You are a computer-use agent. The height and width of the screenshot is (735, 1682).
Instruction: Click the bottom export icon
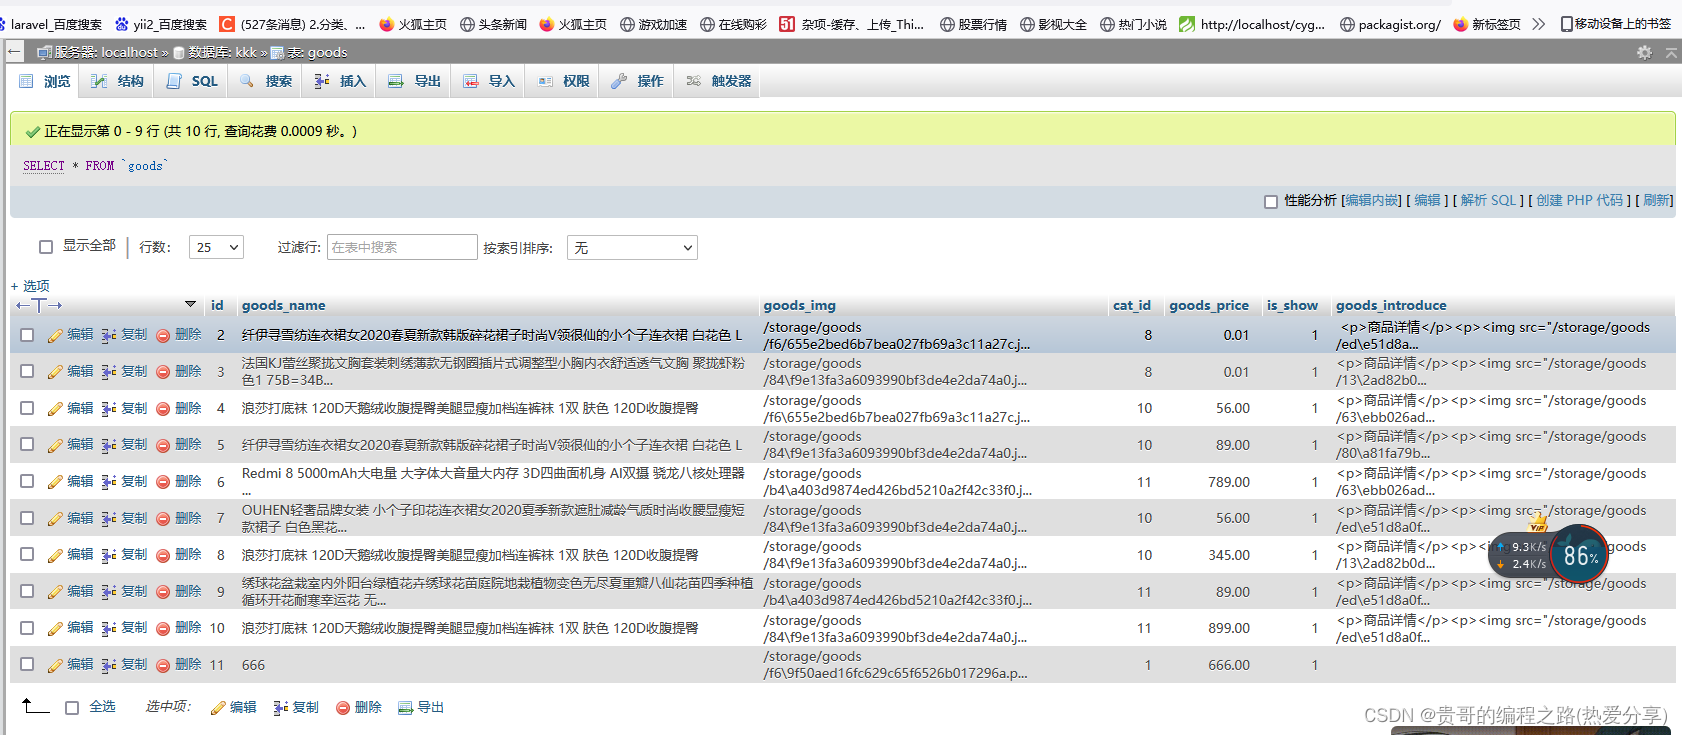coord(405,708)
